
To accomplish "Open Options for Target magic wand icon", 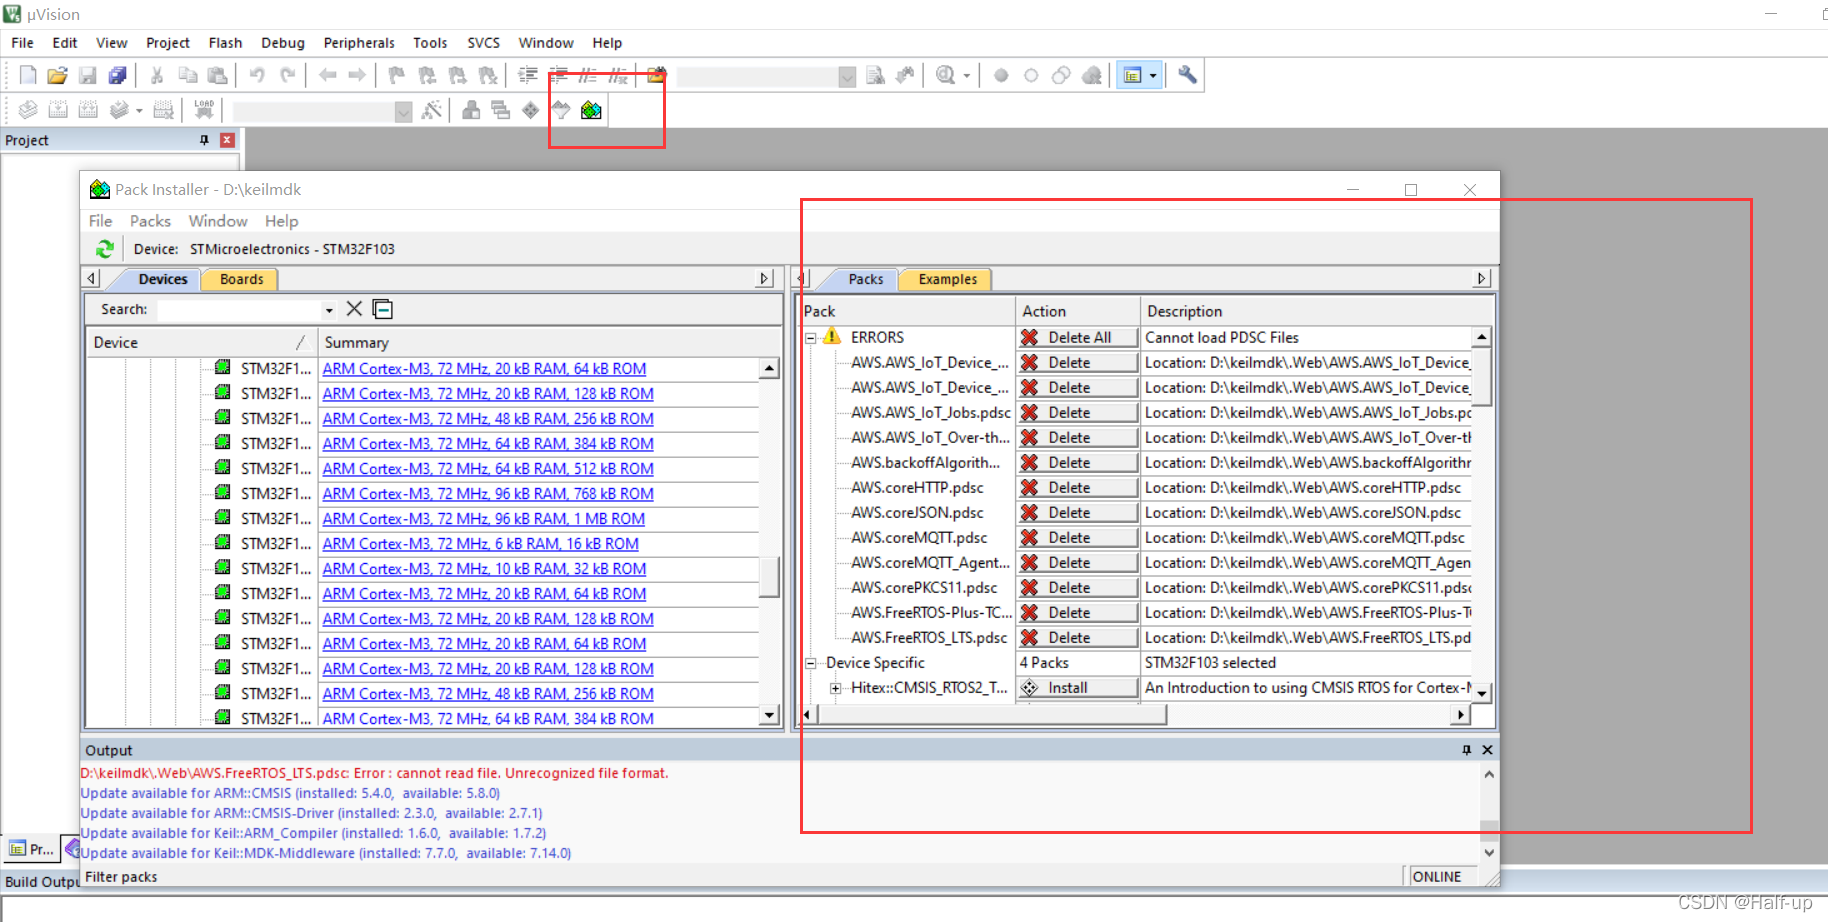I will [x=432, y=110].
